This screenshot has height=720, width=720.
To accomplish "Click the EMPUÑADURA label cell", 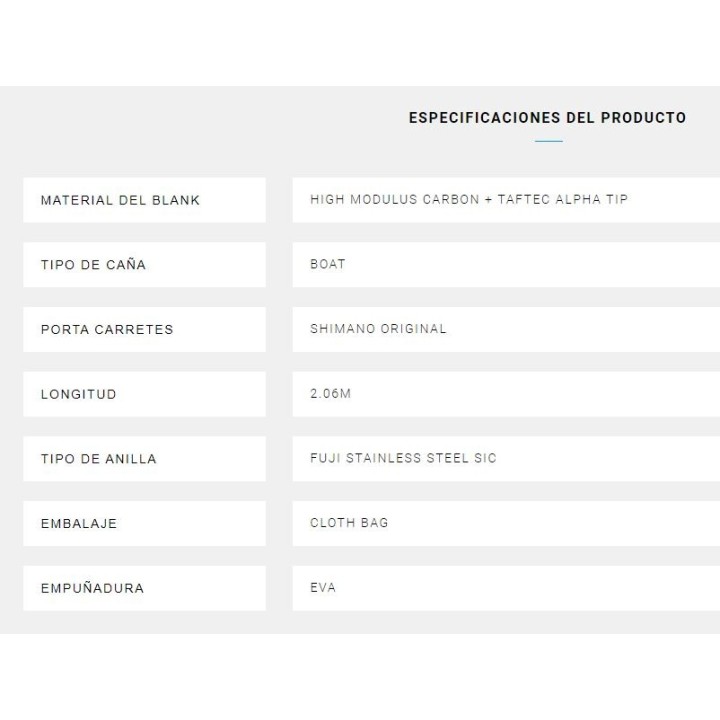I will pyautogui.click(x=144, y=588).
